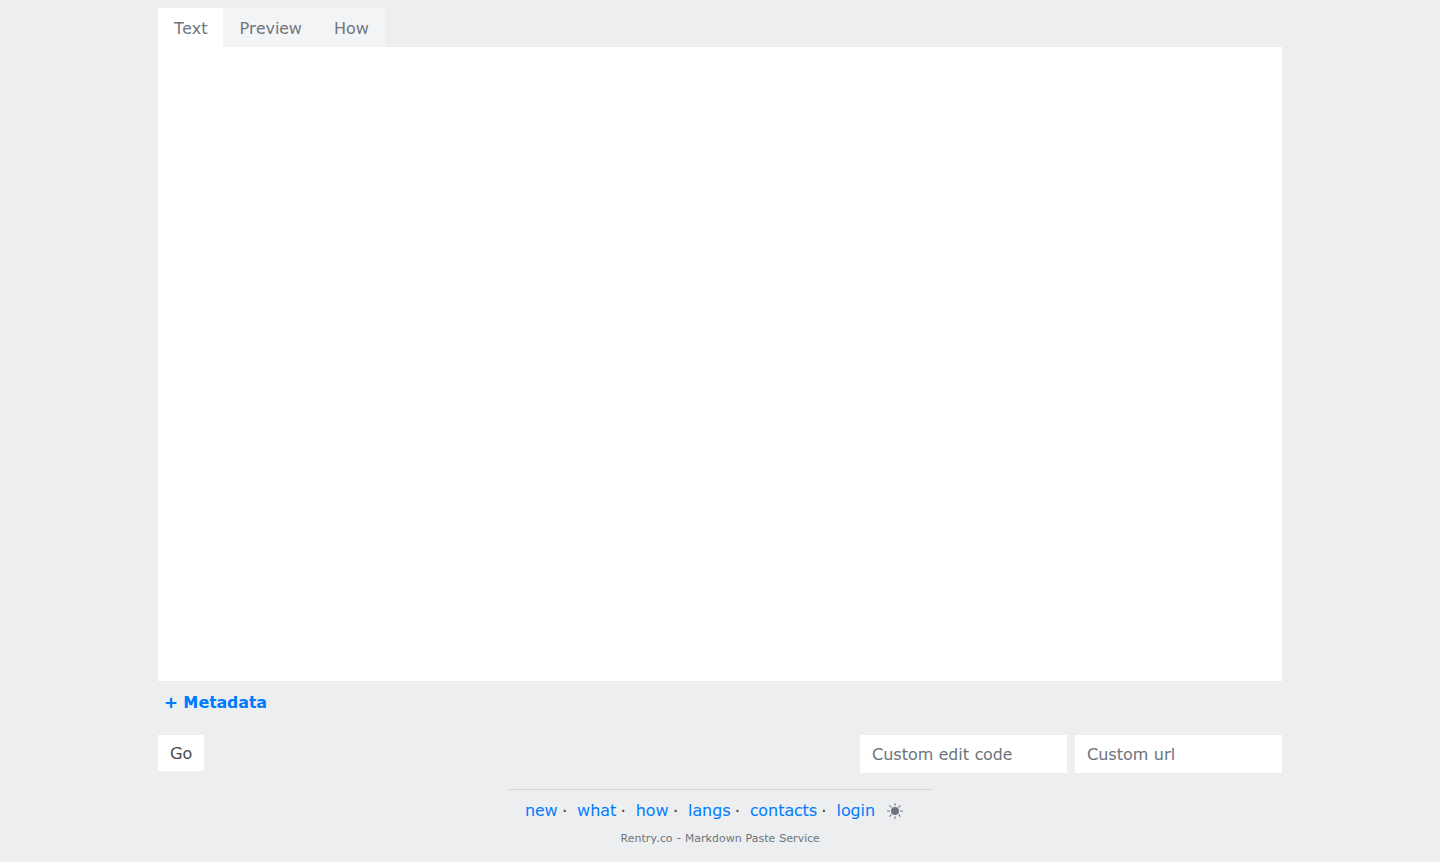Click empty space between Go and Custom edit code
Image resolution: width=1440 pixels, height=862 pixels.
tap(530, 754)
